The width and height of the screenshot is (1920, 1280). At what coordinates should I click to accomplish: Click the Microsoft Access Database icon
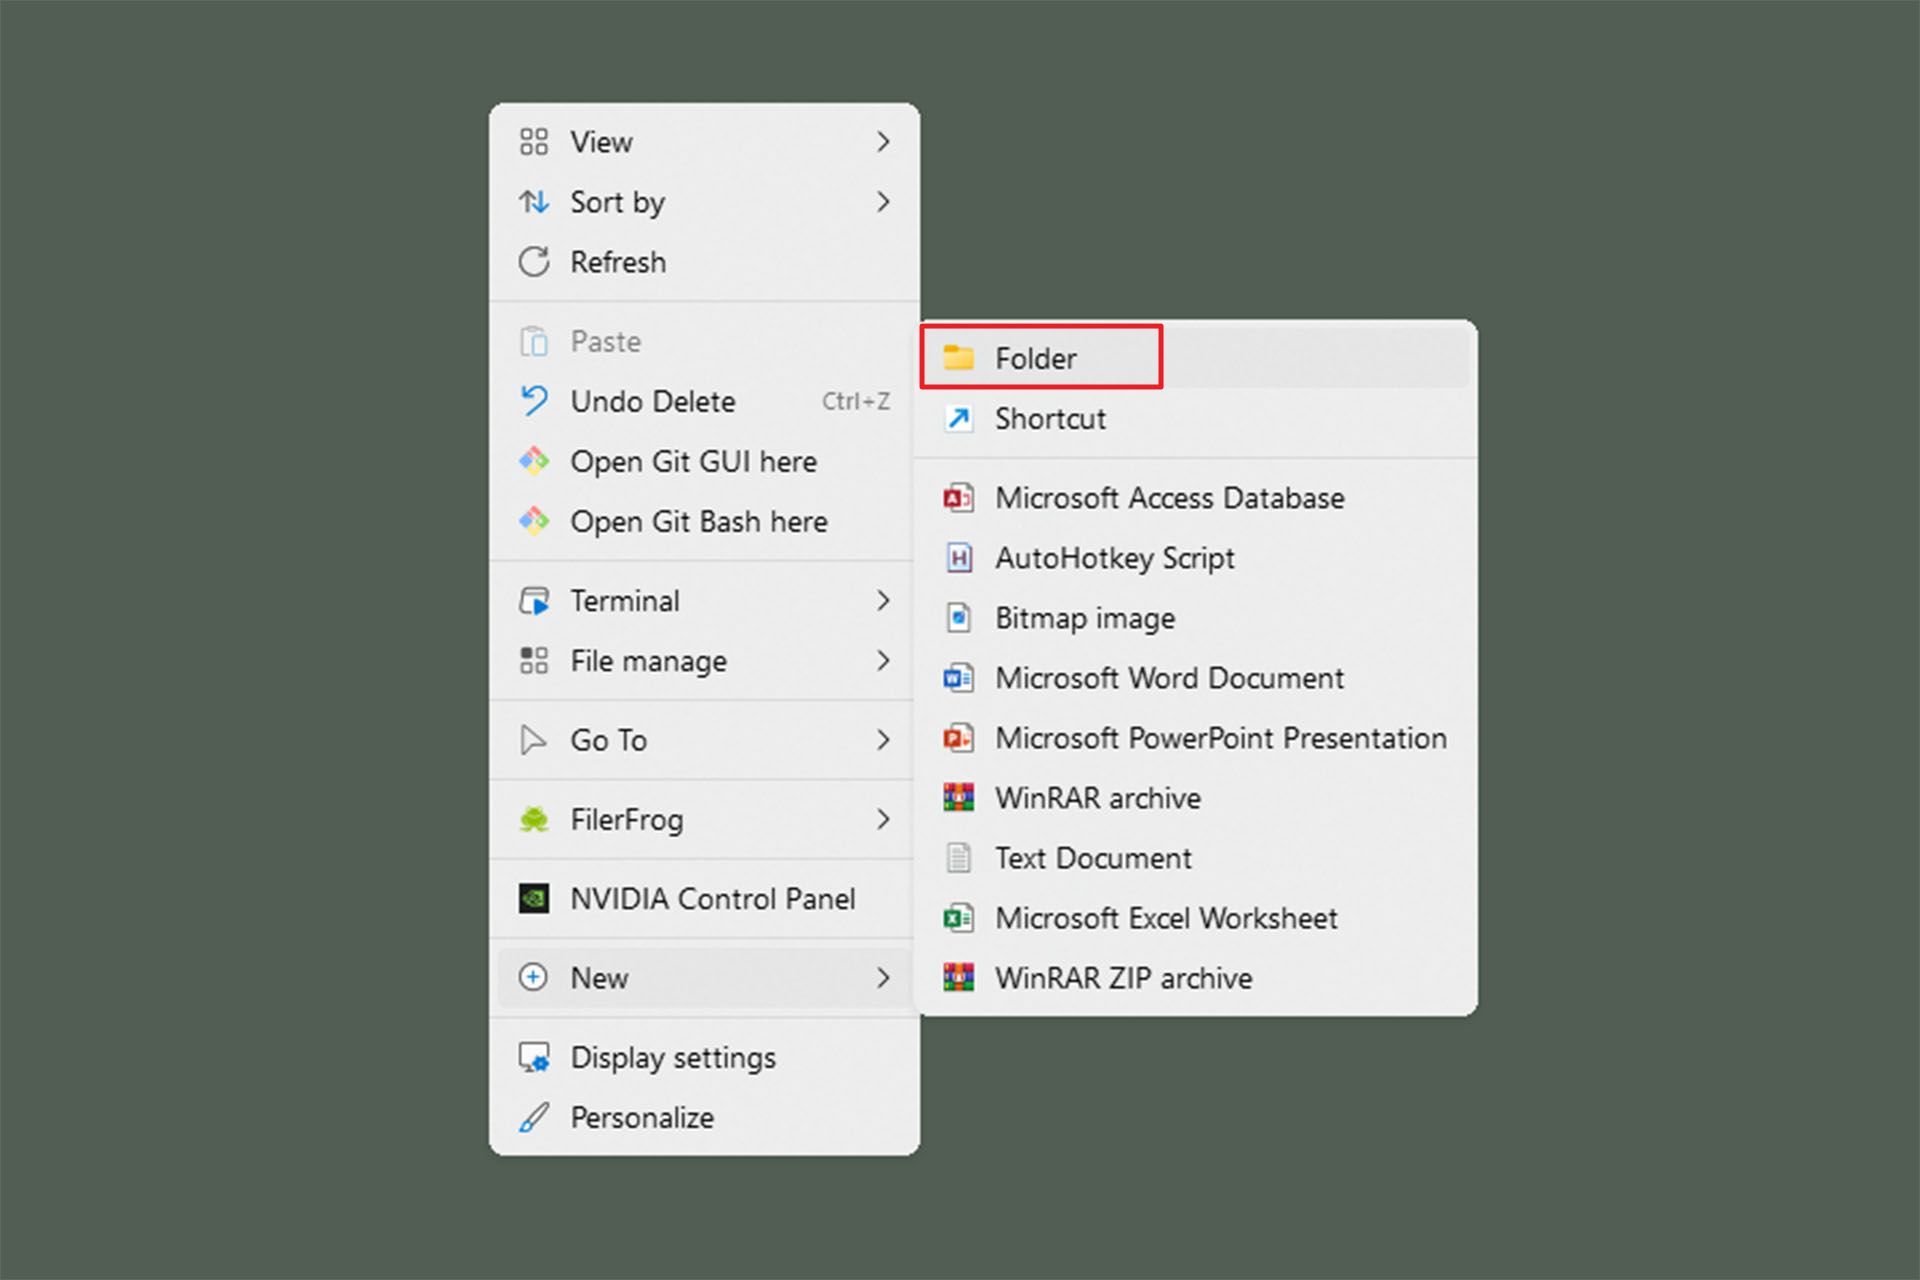click(958, 498)
